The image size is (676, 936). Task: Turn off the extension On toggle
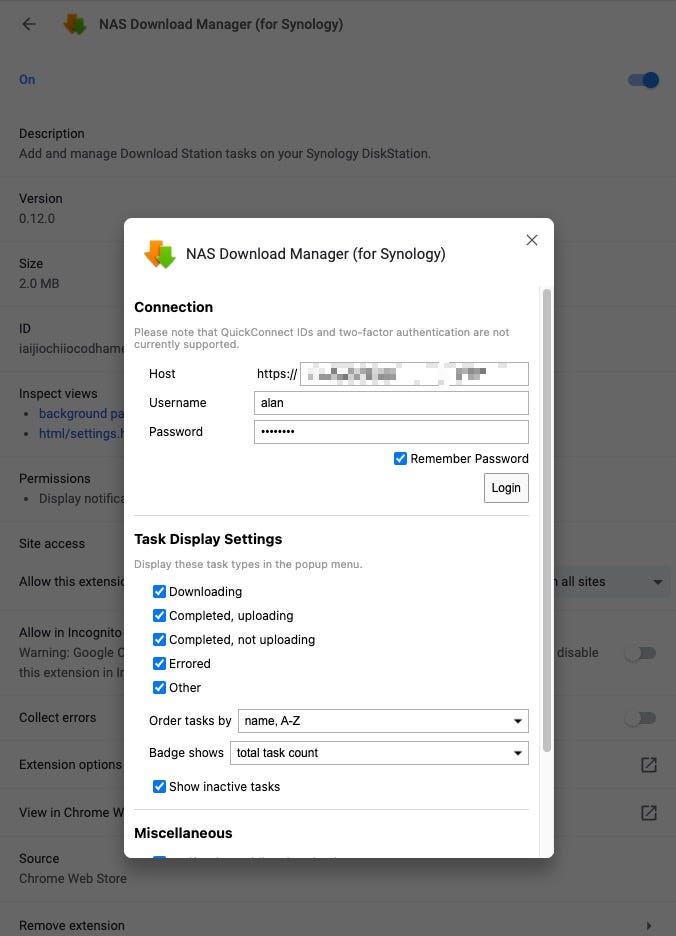tap(643, 79)
